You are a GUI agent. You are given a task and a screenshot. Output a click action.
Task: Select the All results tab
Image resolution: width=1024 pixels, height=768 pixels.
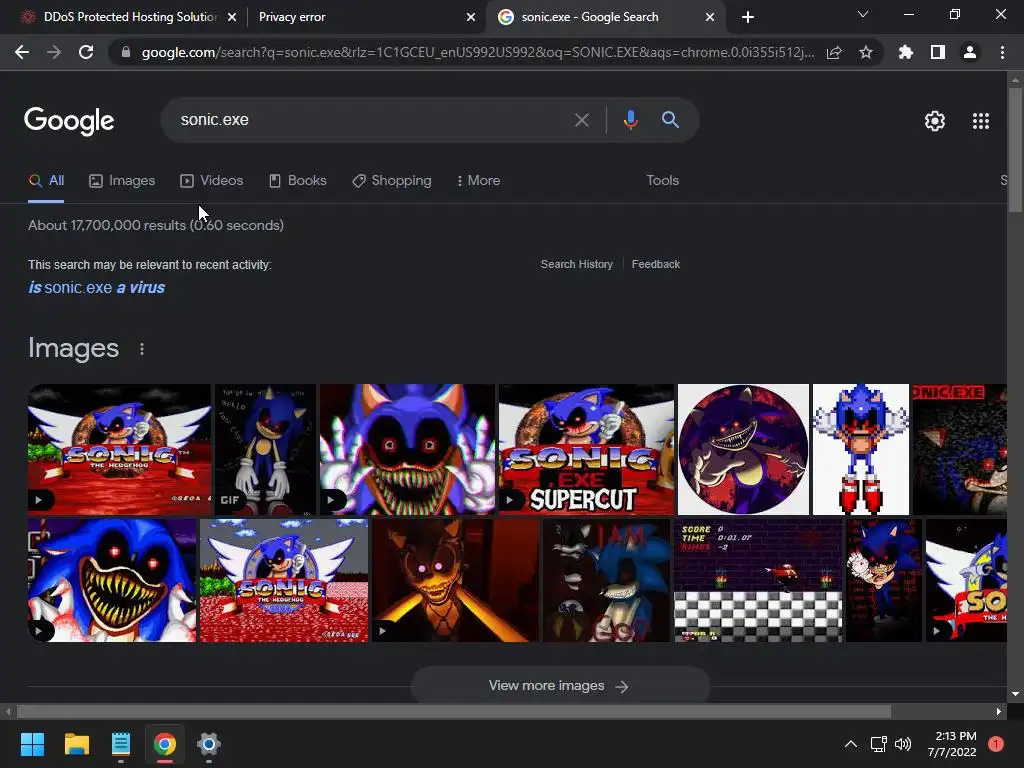46,181
